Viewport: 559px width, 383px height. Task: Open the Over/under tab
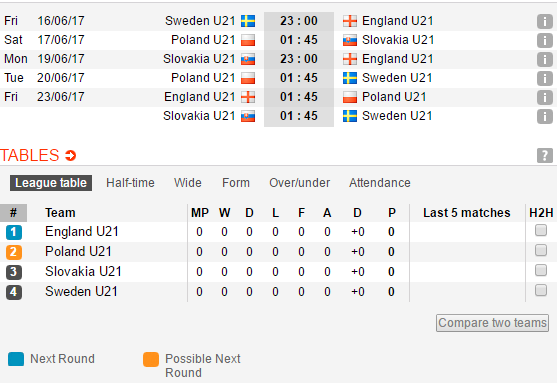coord(299,183)
